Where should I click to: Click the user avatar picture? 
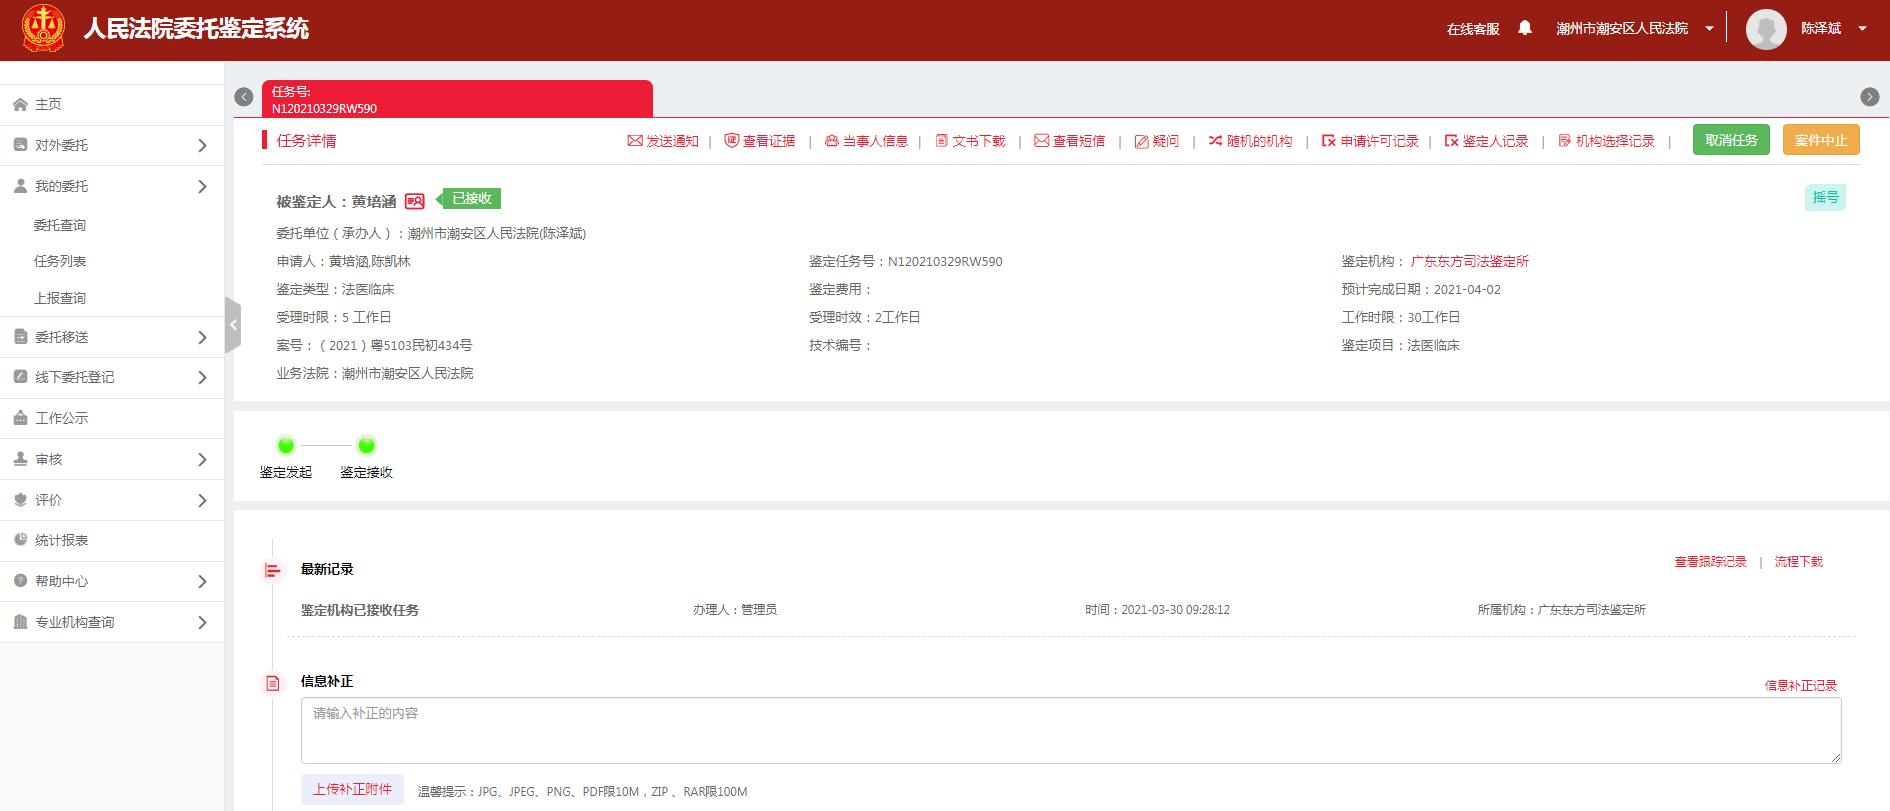[x=1766, y=29]
